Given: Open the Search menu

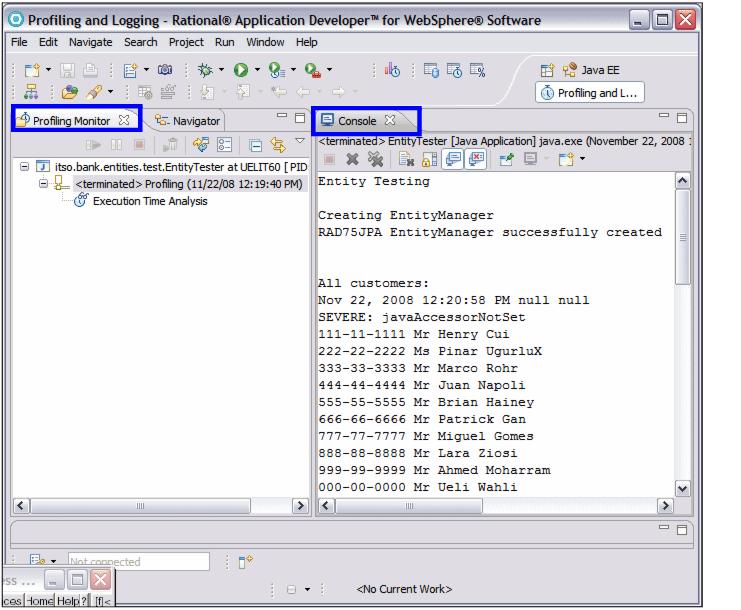Looking at the screenshot, I should click(140, 42).
